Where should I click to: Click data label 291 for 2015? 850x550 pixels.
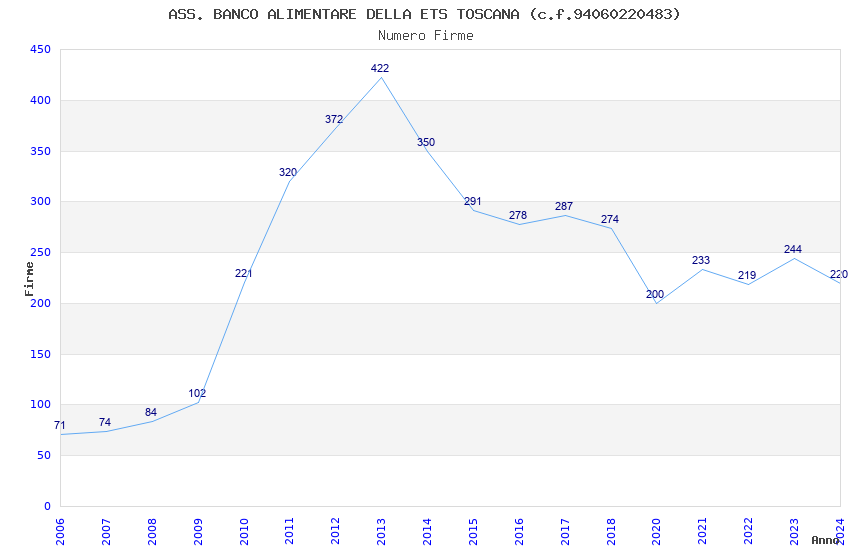[x=472, y=202]
